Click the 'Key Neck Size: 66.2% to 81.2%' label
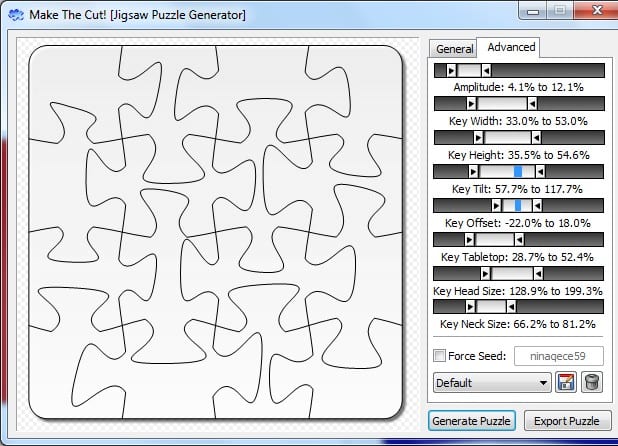Screen dimensions: 618x446 tap(517, 324)
